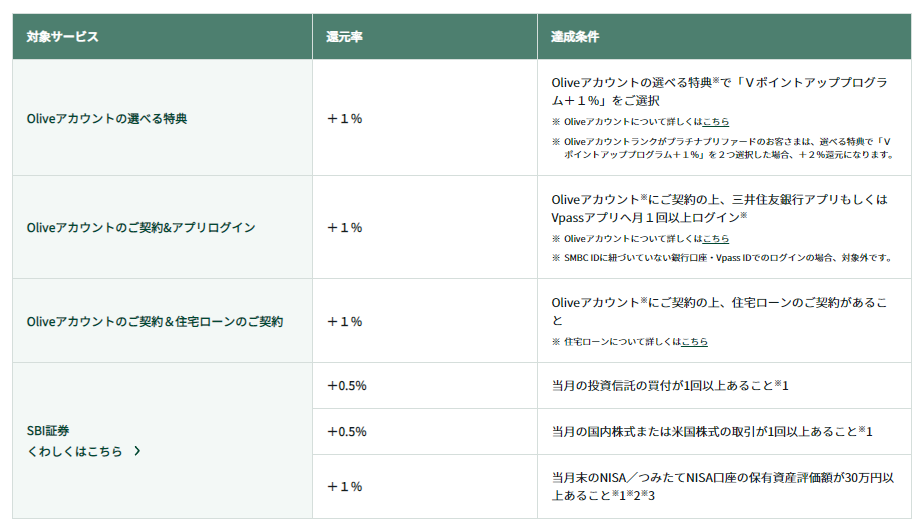This screenshot has width=920, height=524.
Task: Click the ＋１％ rate in the NISA row
Action: point(344,487)
